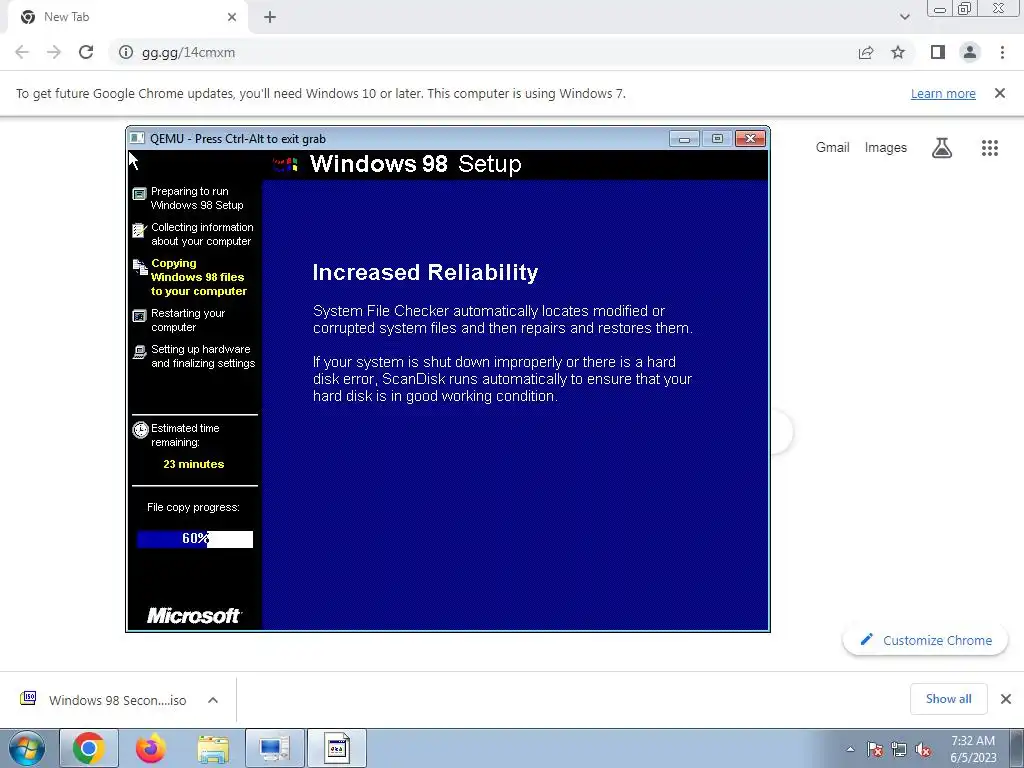Open the Windows Start button

[x=27, y=748]
